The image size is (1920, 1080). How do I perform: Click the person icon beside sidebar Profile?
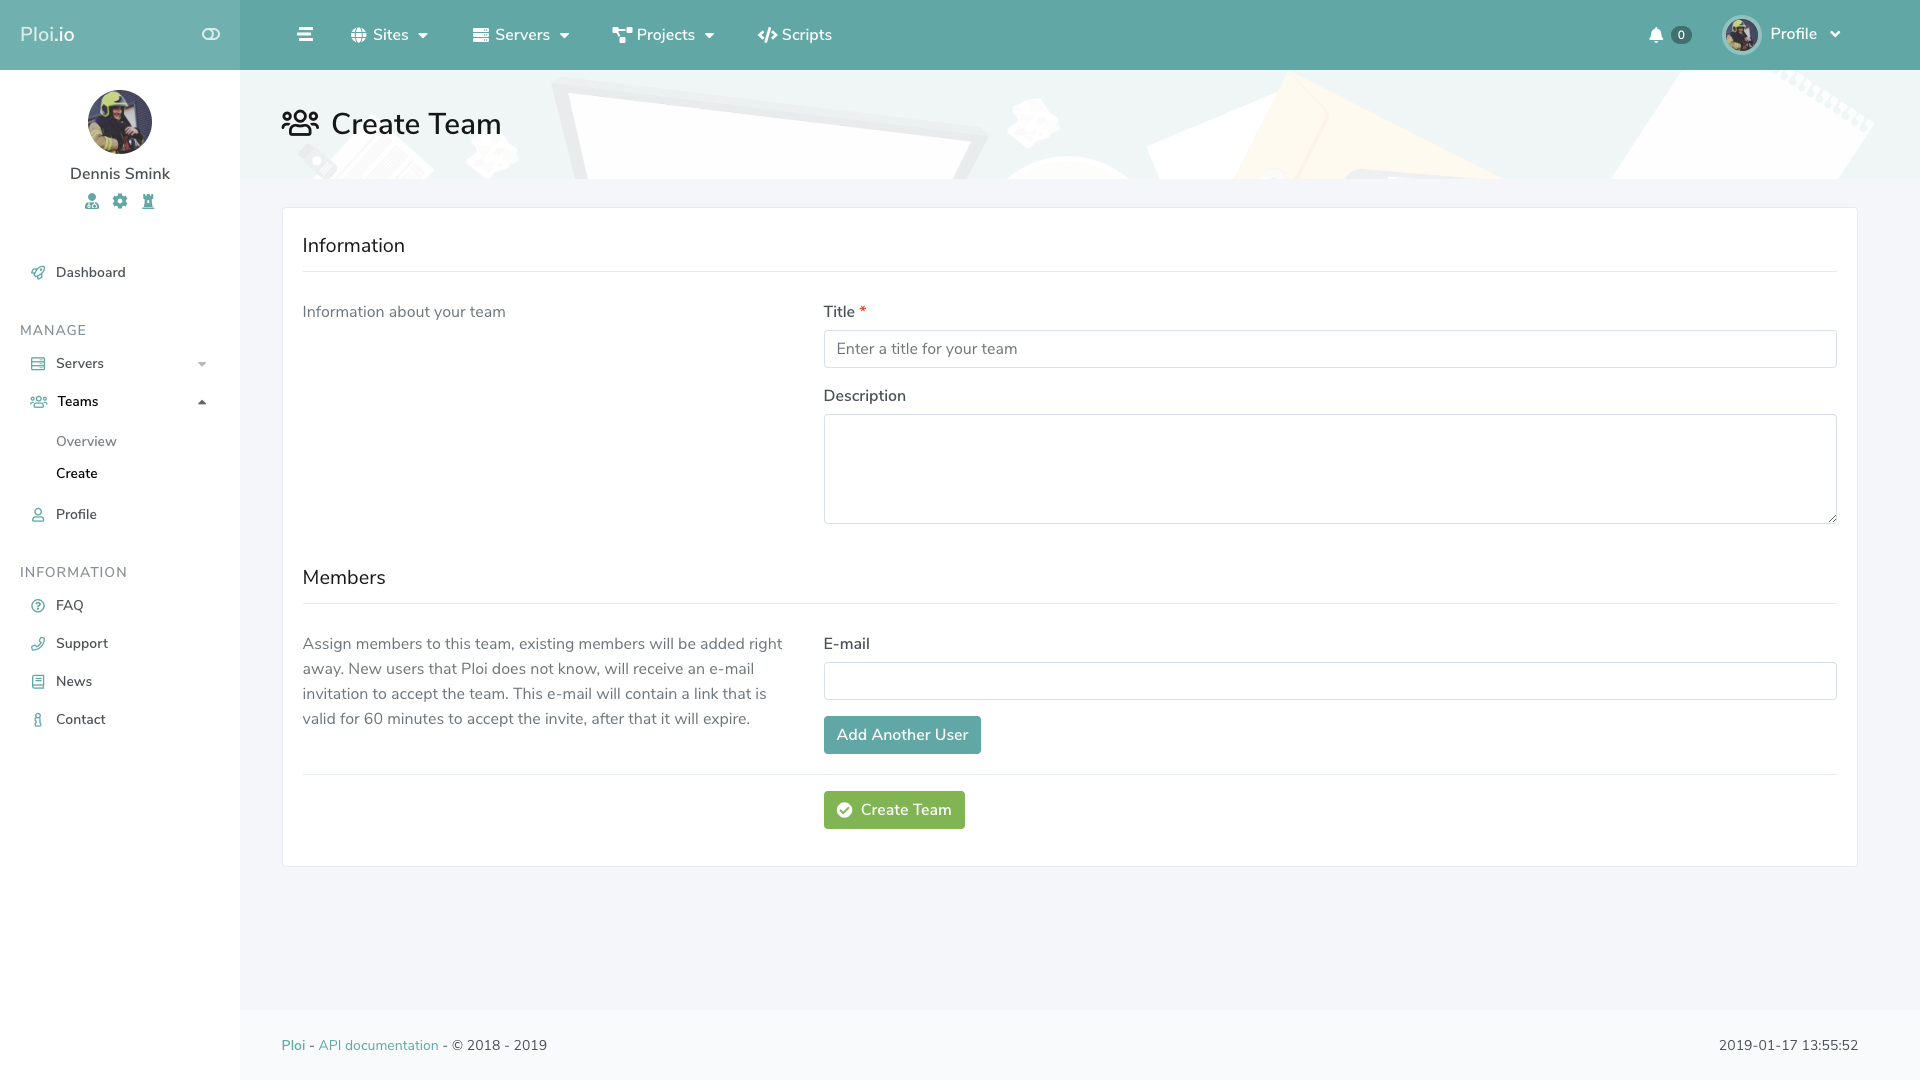coord(38,515)
